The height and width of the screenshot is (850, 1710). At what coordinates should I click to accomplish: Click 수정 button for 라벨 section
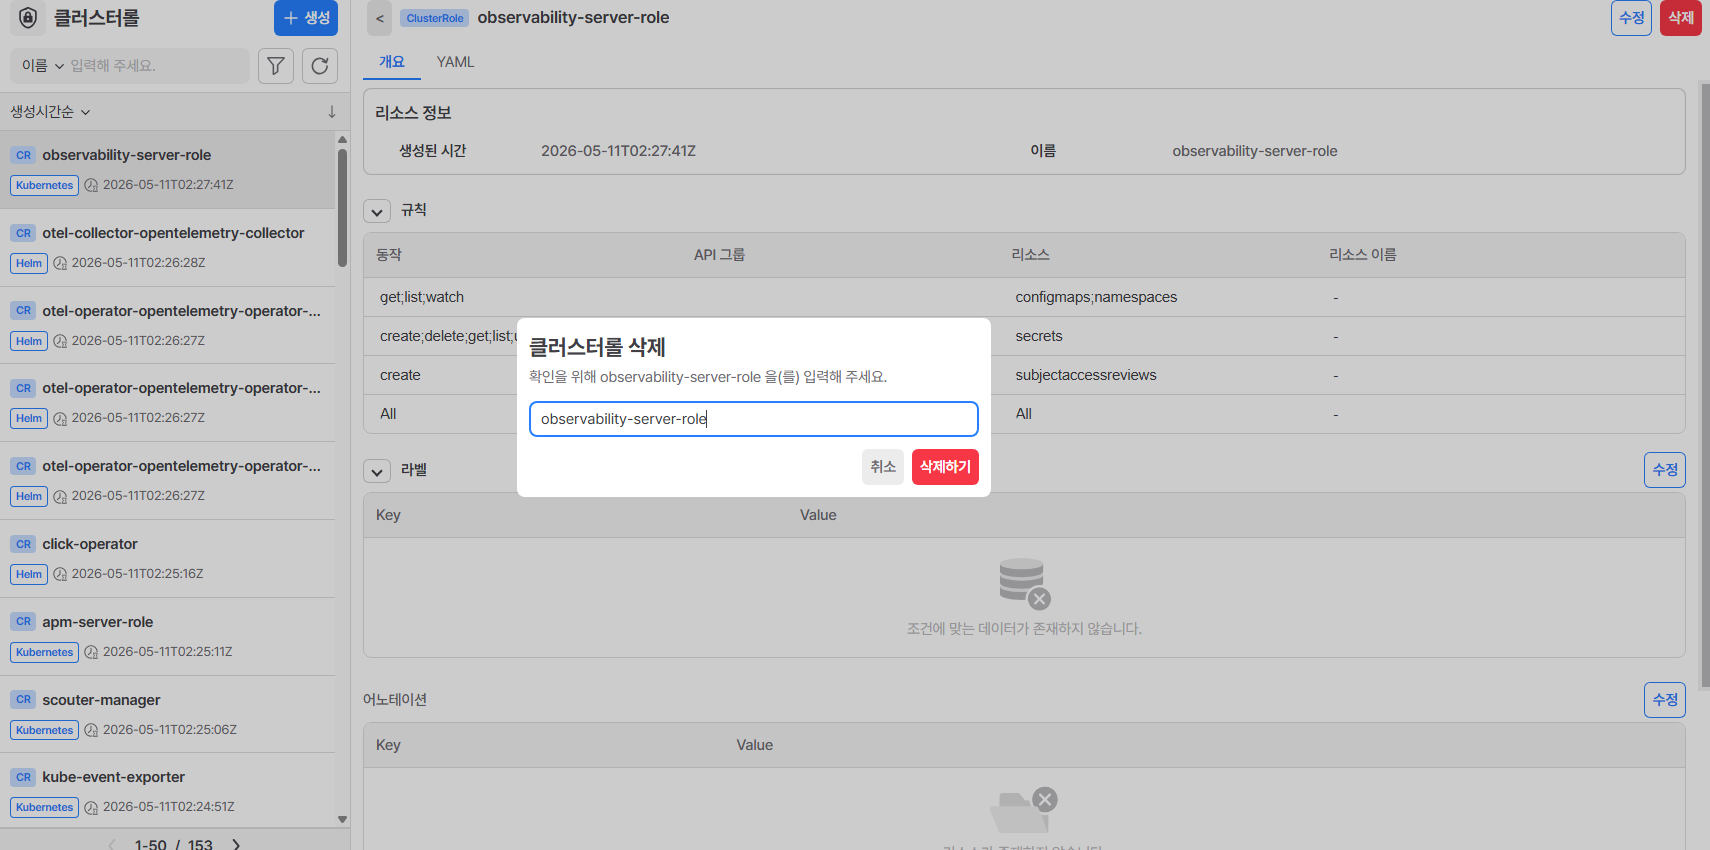1665,470
